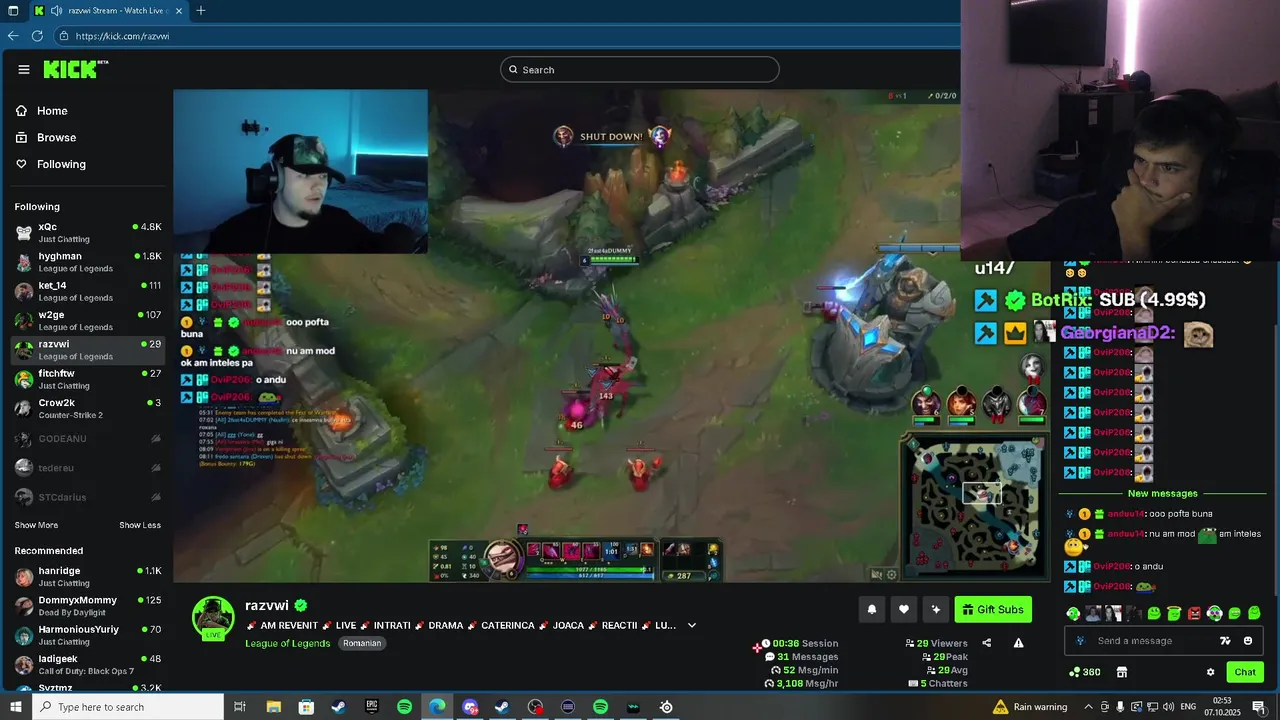Open the Windows notification center
Viewport: 1280px width, 720px height.
pyautogui.click(x=1259, y=707)
